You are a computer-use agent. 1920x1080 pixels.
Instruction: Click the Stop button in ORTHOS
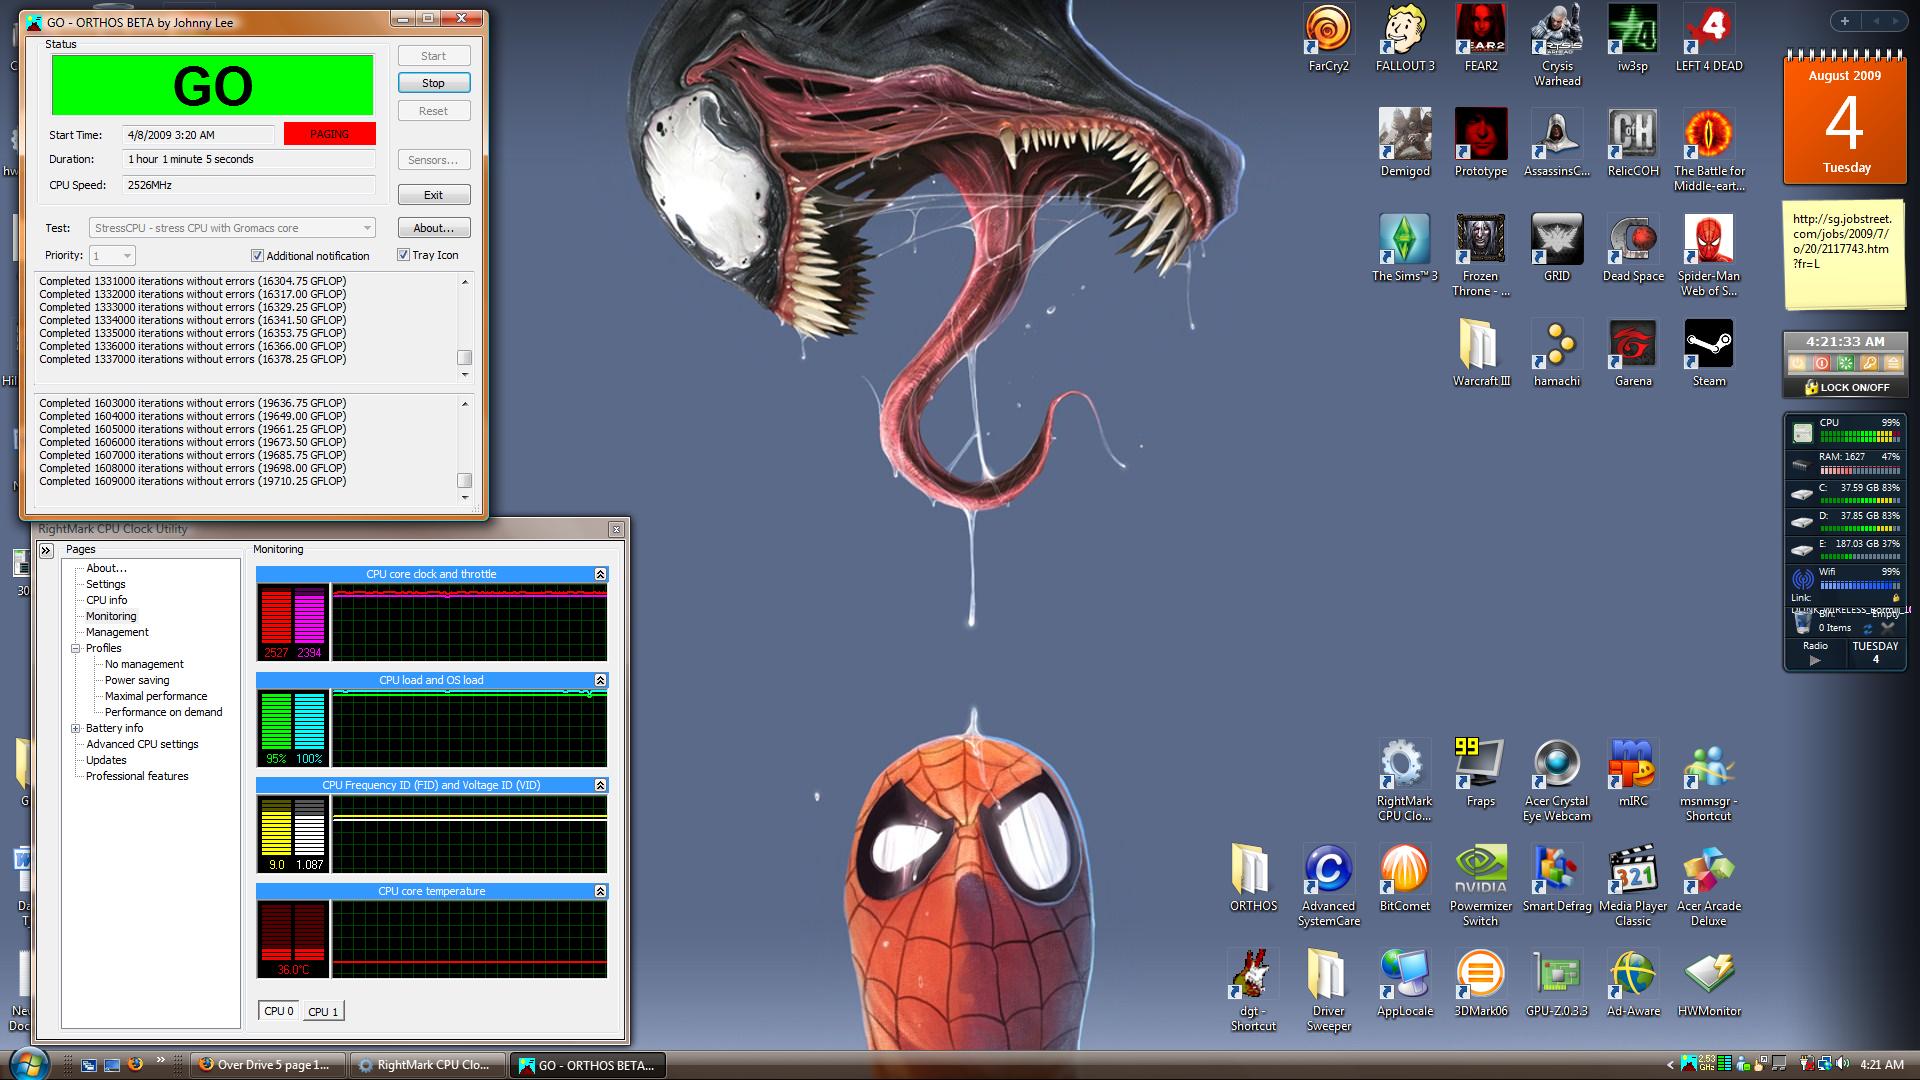433,83
